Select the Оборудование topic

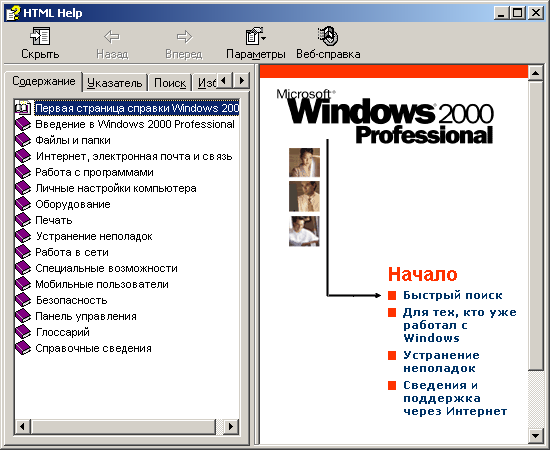pyautogui.click(x=73, y=204)
